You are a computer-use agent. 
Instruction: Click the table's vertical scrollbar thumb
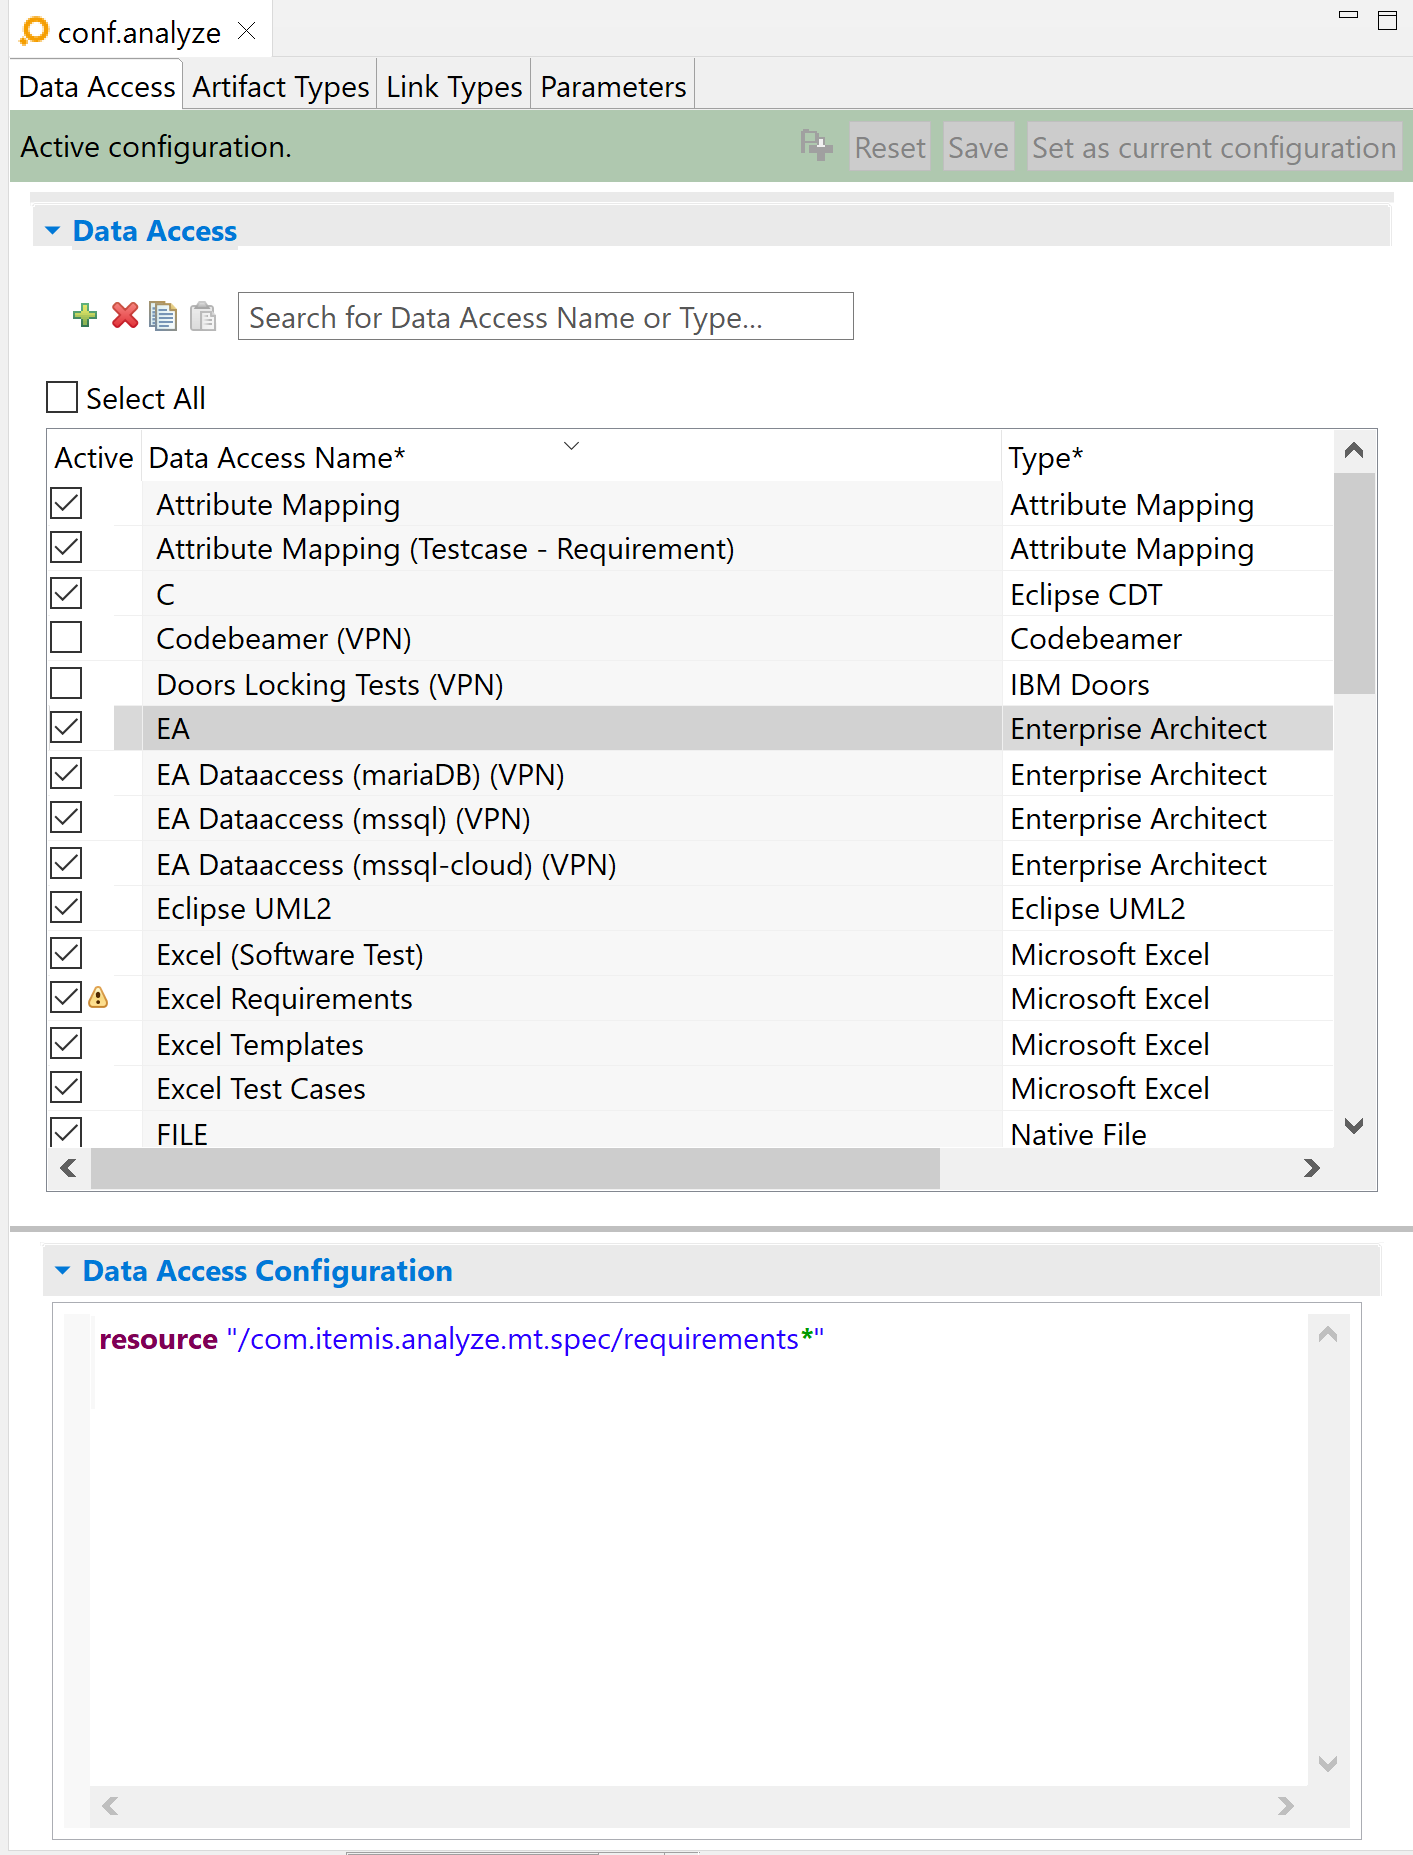tap(1354, 583)
